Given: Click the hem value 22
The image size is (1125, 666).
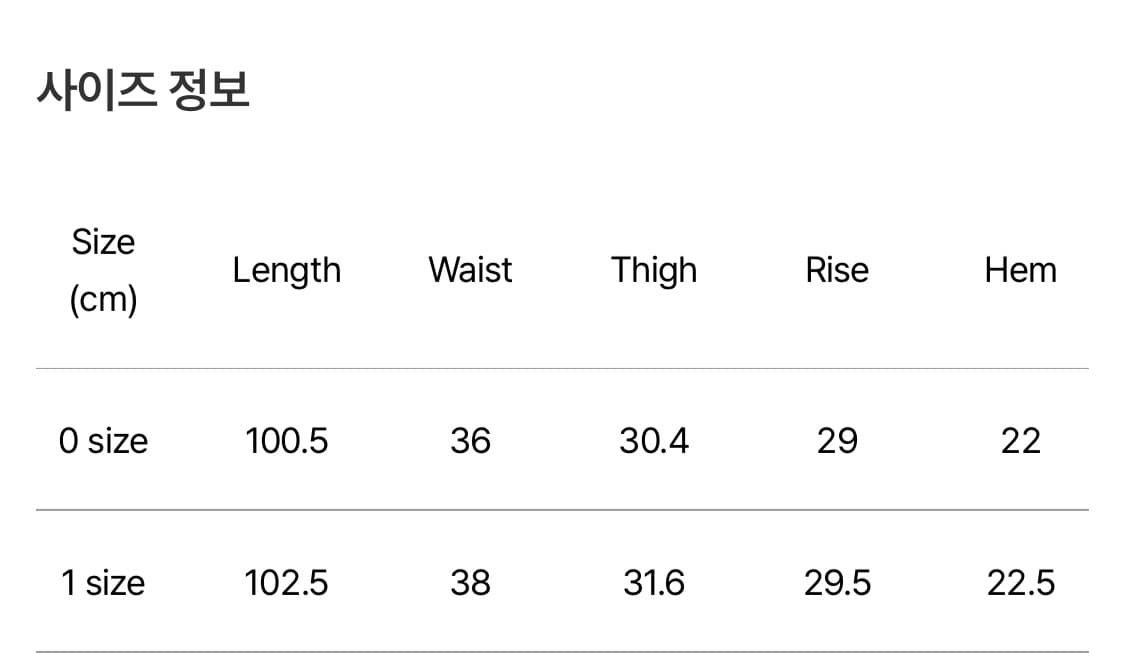Looking at the screenshot, I should [1020, 440].
